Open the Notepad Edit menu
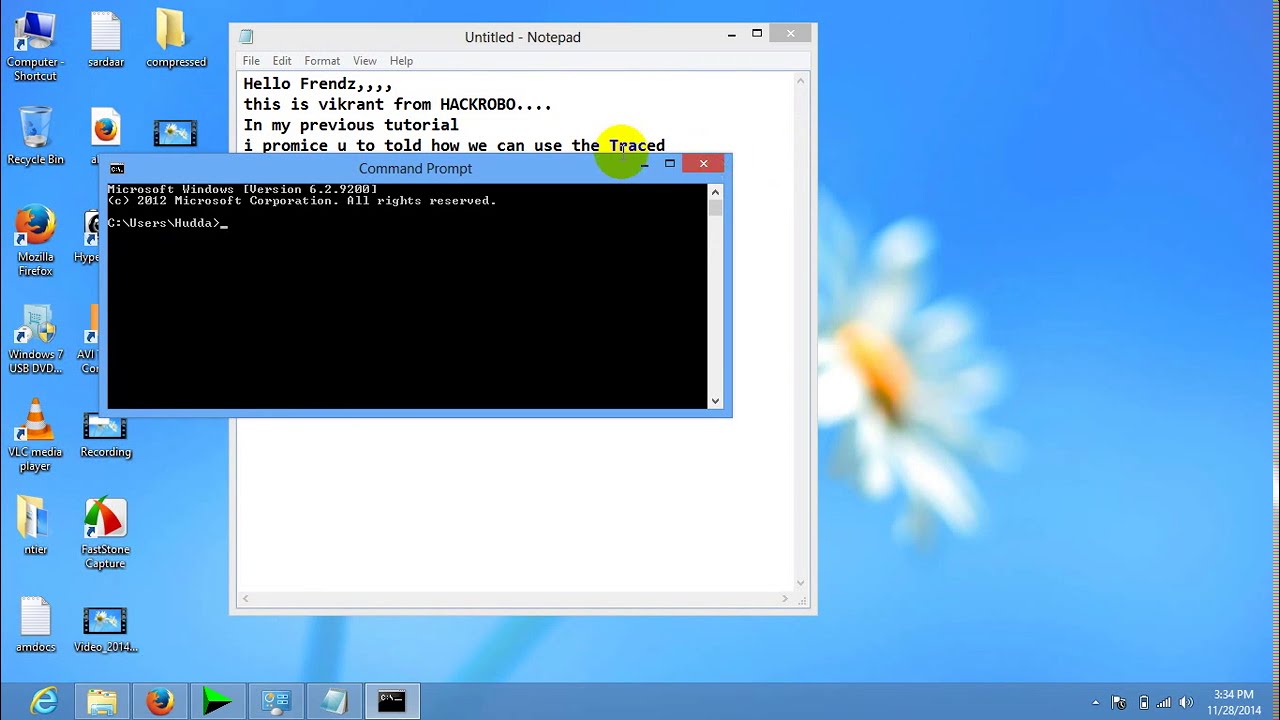This screenshot has width=1280, height=720. pyautogui.click(x=282, y=61)
